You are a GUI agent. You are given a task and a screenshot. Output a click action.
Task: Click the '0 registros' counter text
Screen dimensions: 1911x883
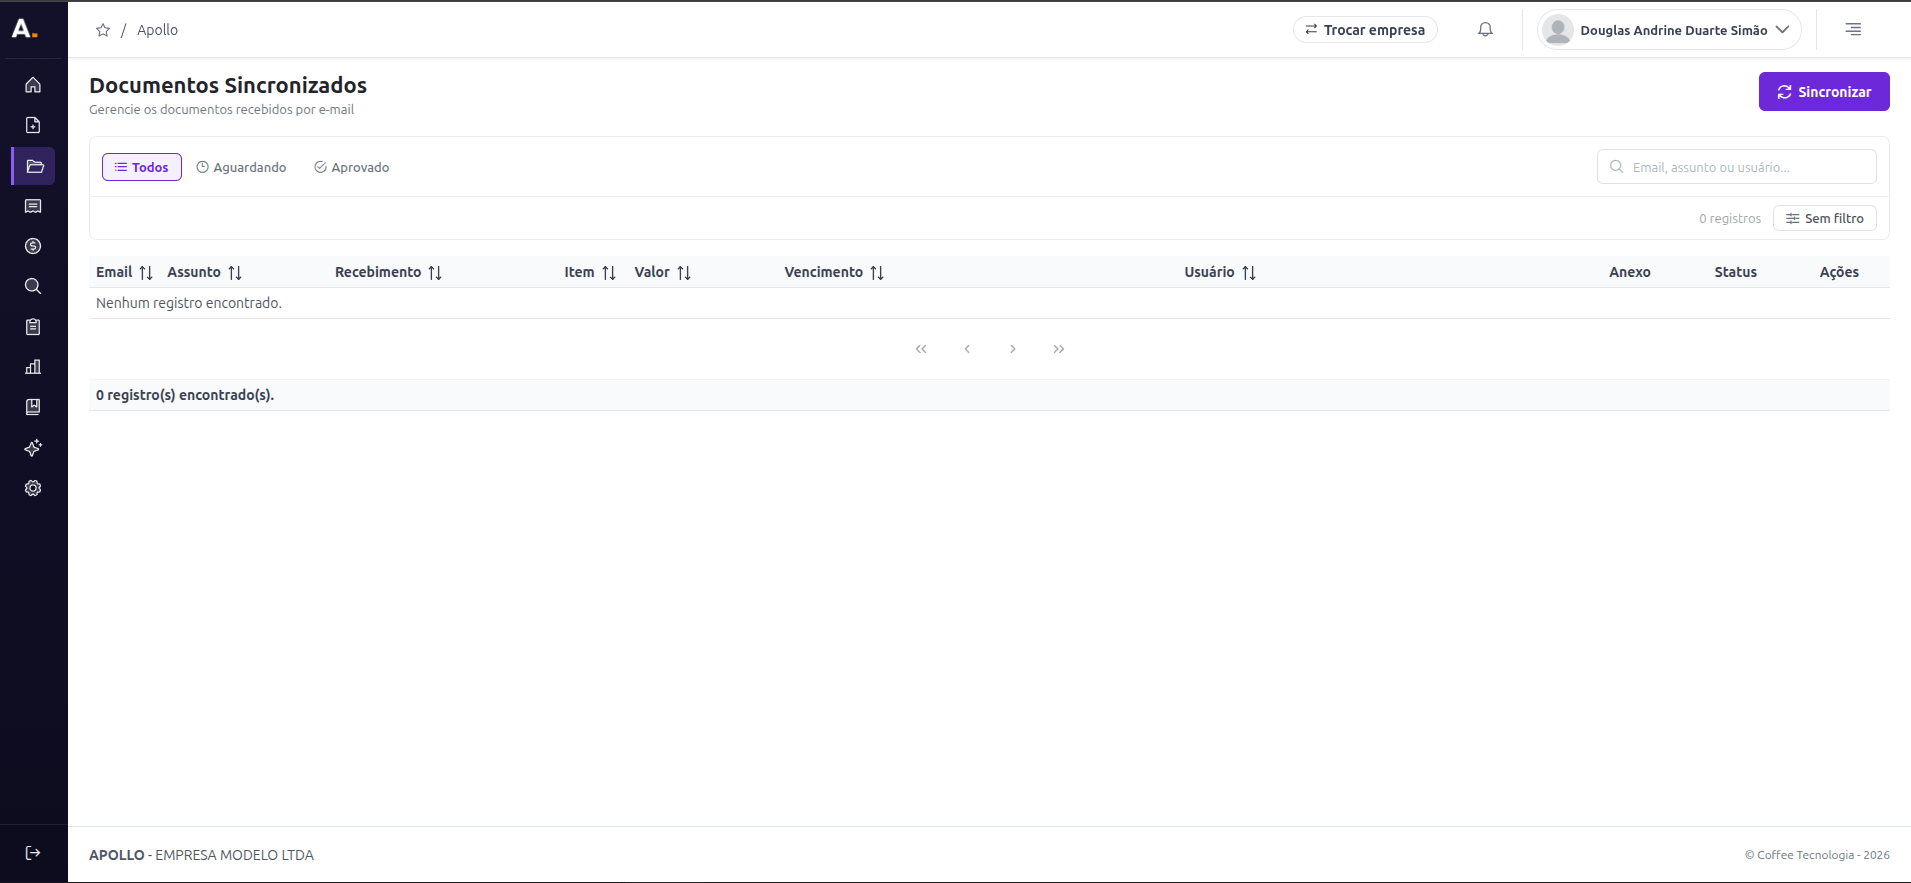tap(1730, 218)
